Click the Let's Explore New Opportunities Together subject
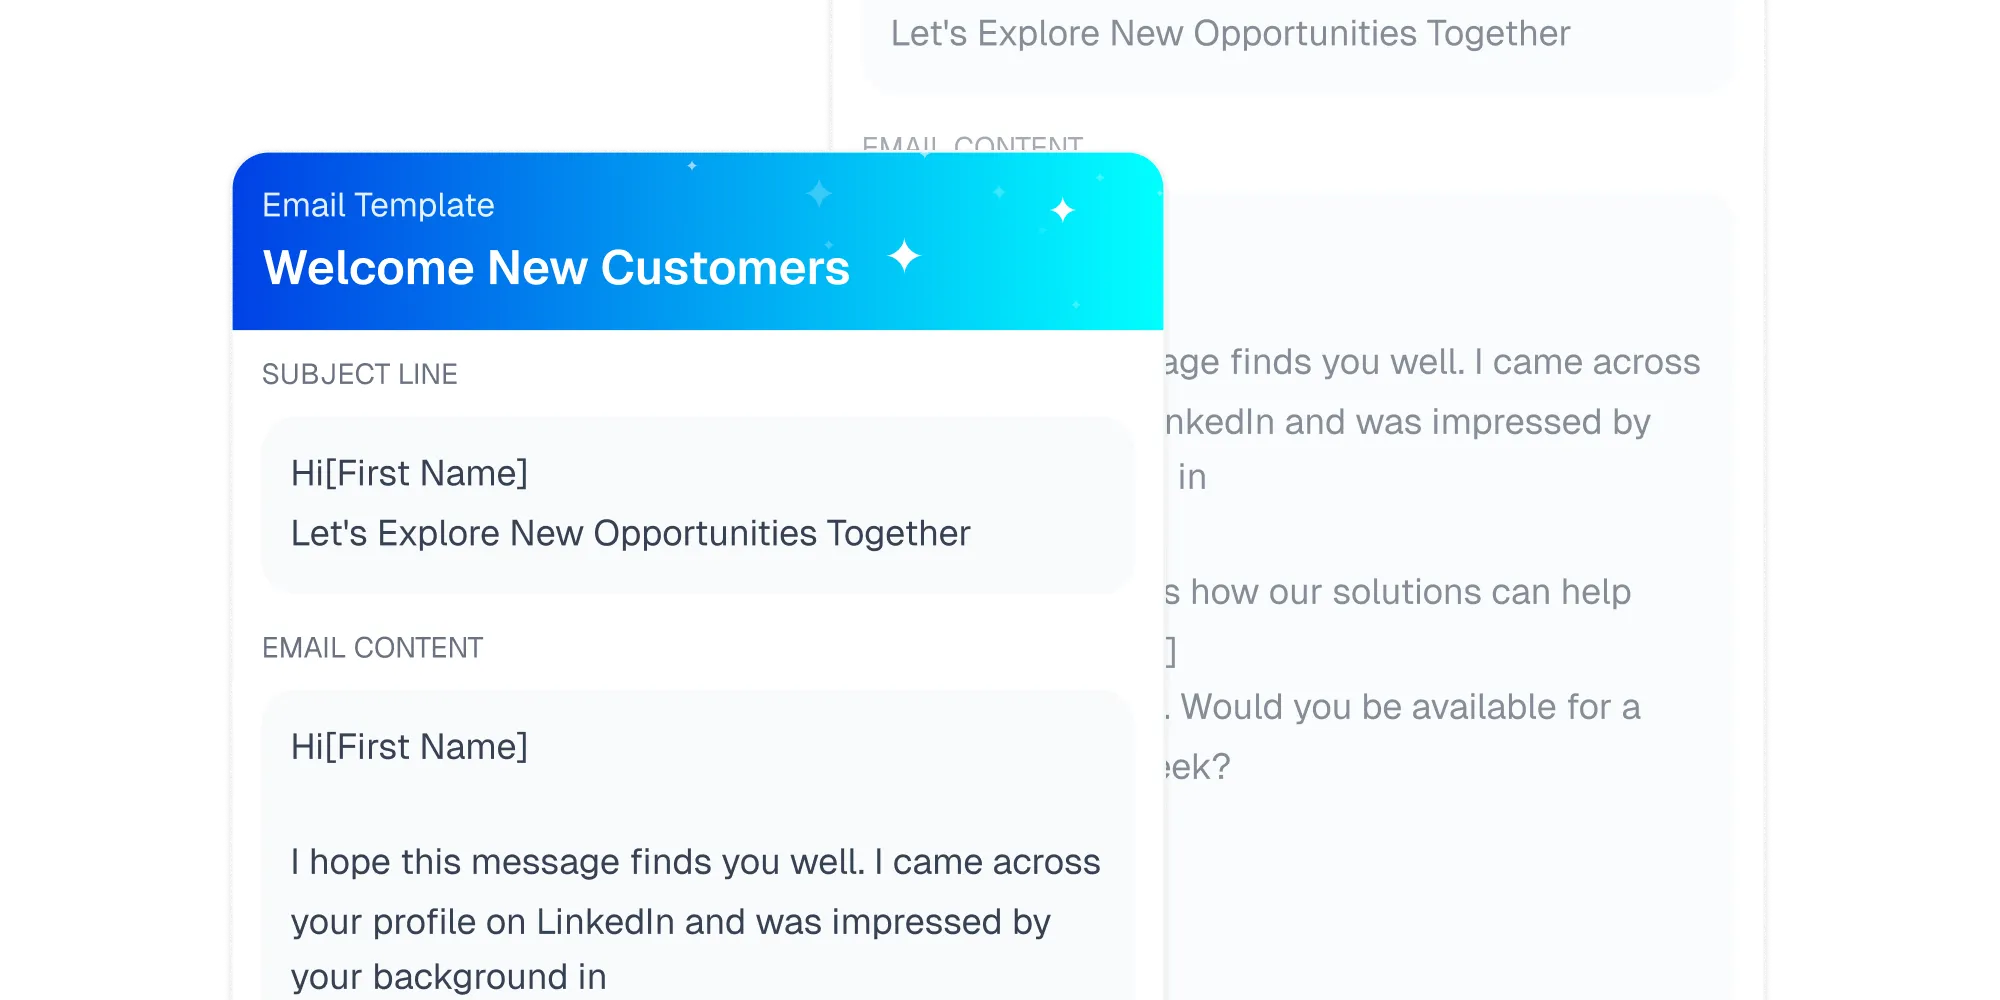Image resolution: width=2000 pixels, height=1000 pixels. tap(631, 533)
